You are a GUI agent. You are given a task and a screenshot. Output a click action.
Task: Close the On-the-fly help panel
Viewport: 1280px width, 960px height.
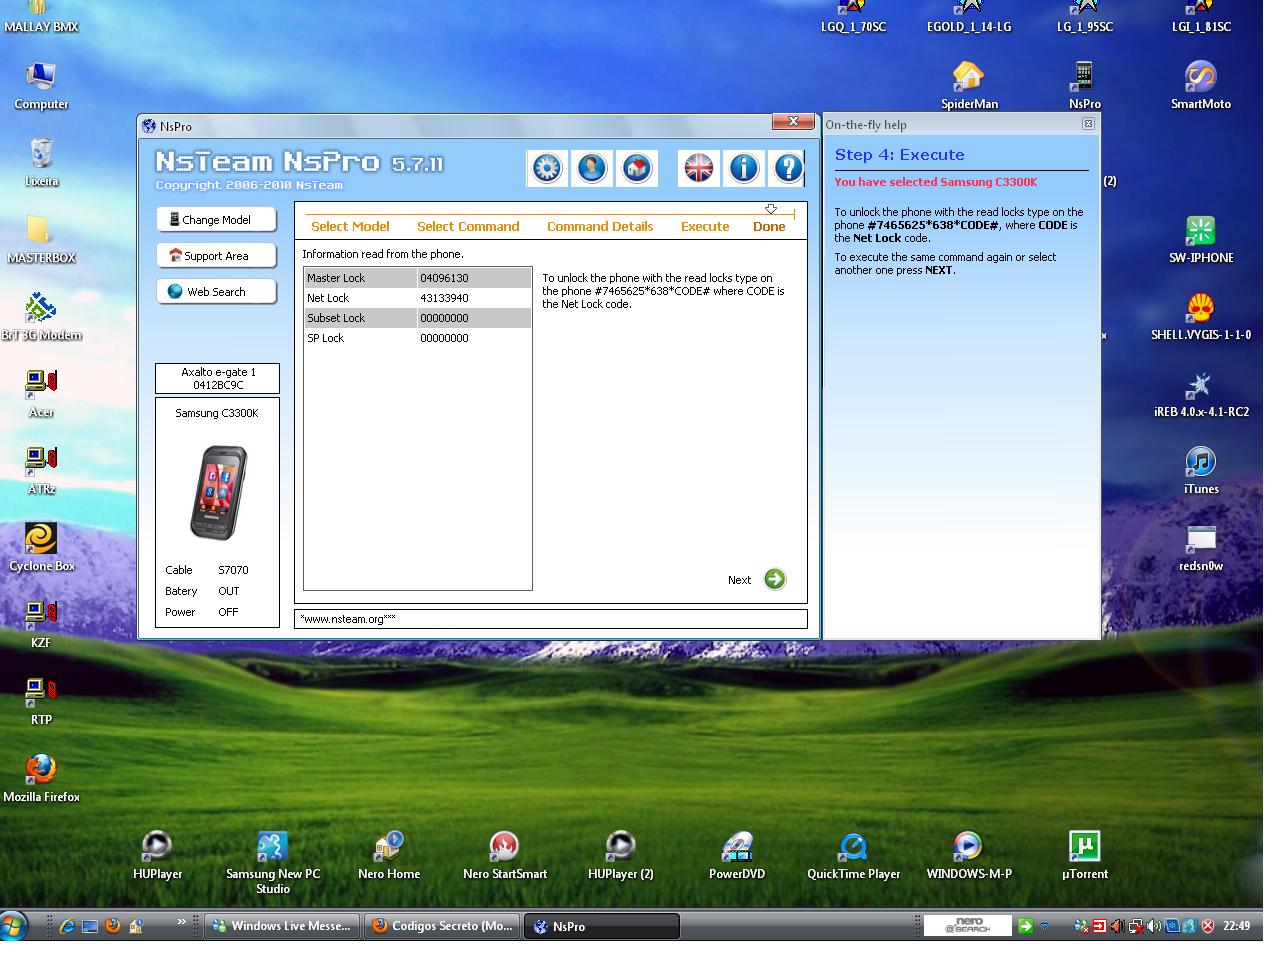click(x=1088, y=124)
